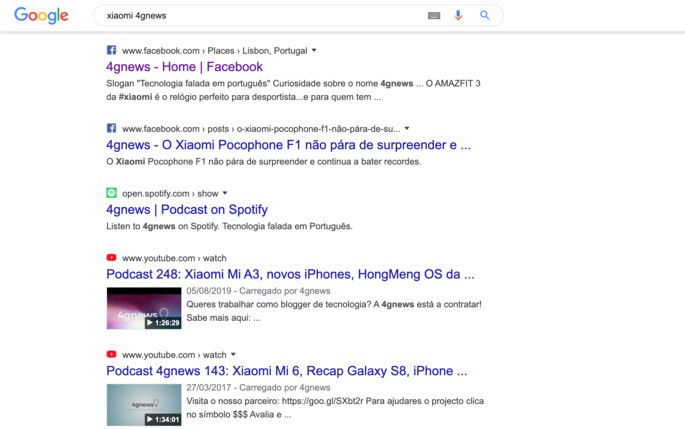Open '4gnews | Podcast on Spotify' result
This screenshot has height=429, width=685.
187,210
